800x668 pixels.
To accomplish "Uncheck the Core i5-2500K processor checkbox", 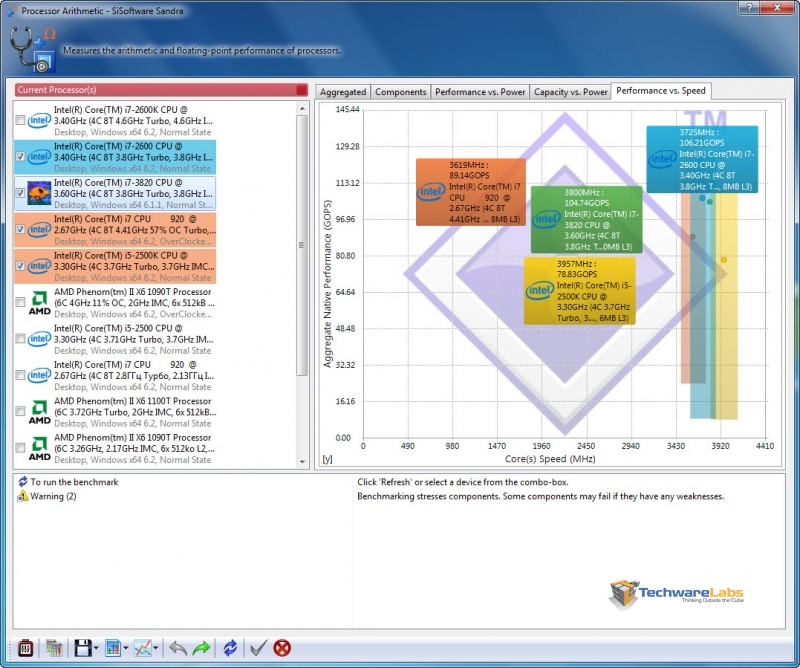I will (20, 266).
